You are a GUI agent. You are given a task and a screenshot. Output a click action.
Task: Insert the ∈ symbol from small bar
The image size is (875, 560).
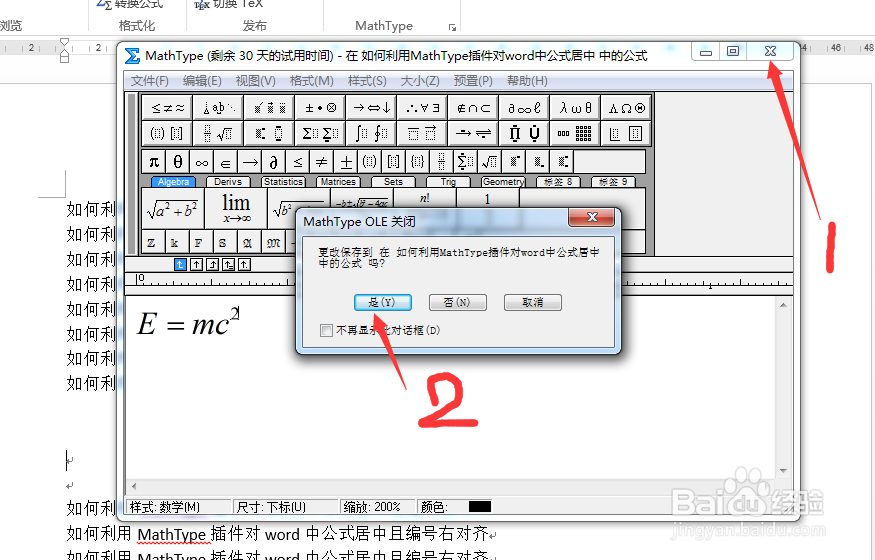(226, 162)
